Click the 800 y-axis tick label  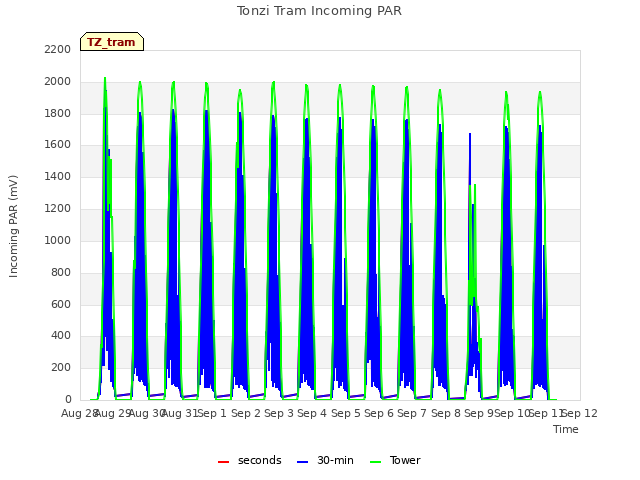(x=61, y=272)
